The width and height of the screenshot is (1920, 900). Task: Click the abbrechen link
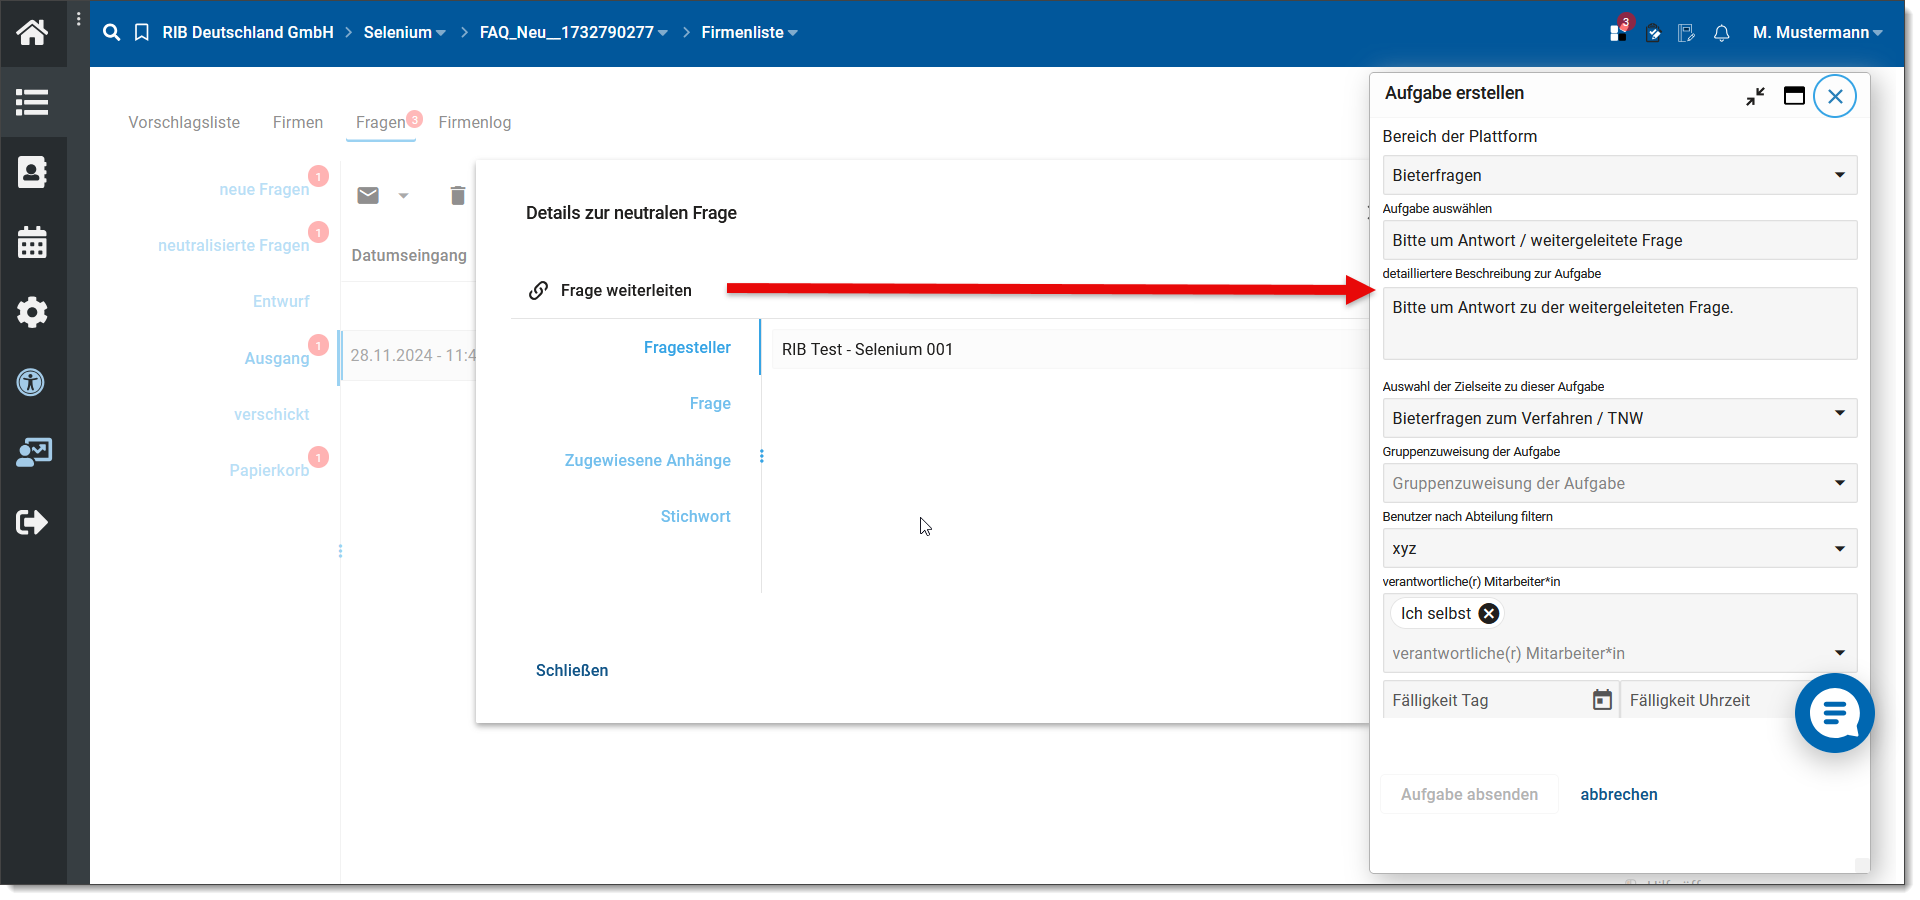[1619, 794]
